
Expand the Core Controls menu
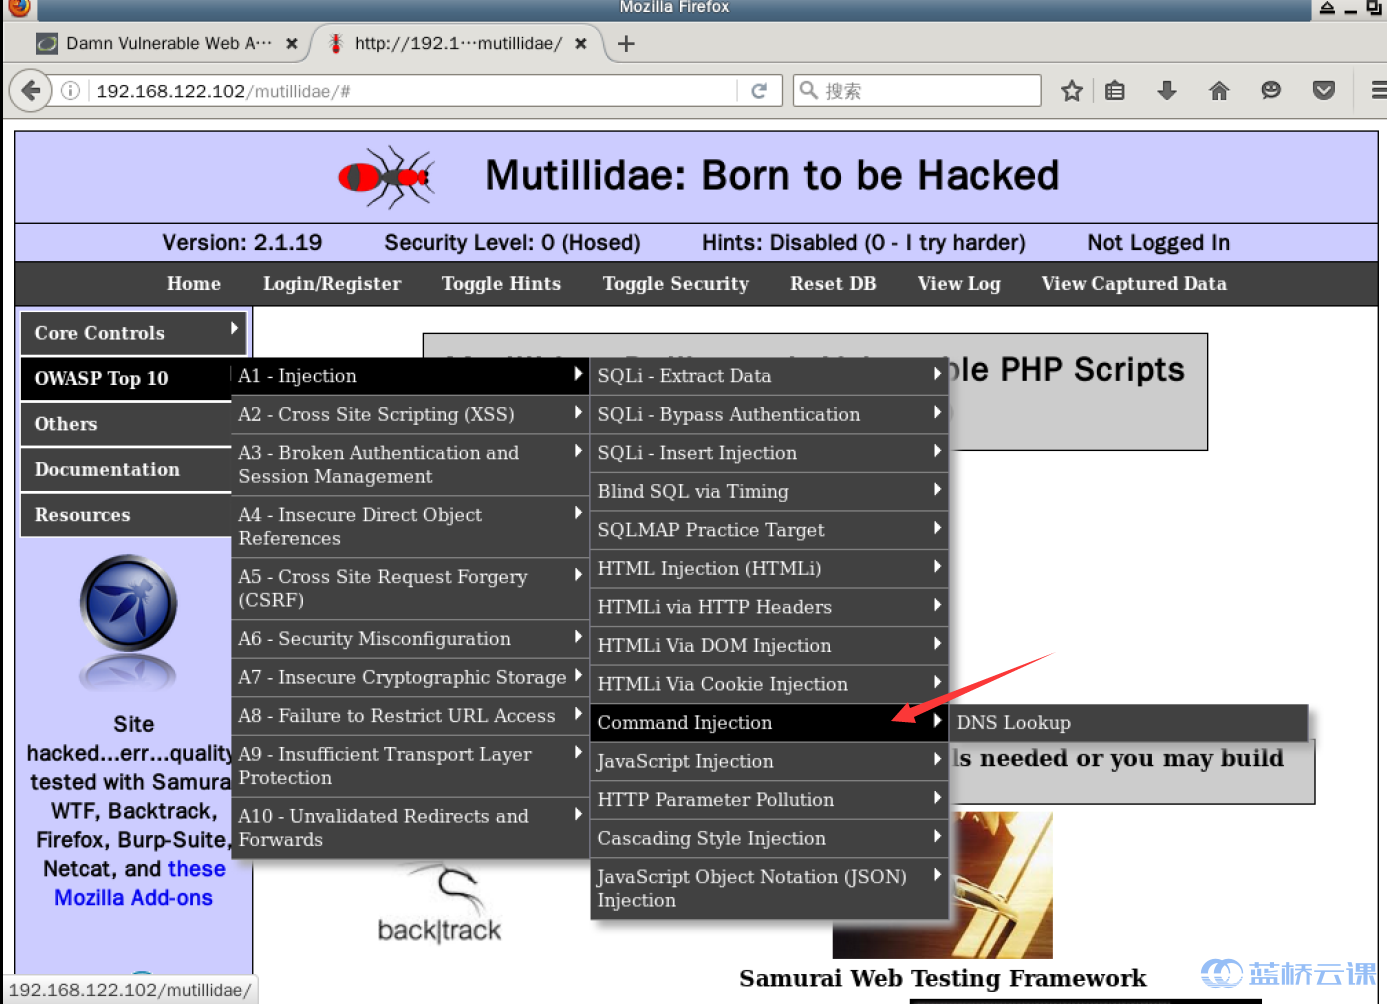[133, 333]
